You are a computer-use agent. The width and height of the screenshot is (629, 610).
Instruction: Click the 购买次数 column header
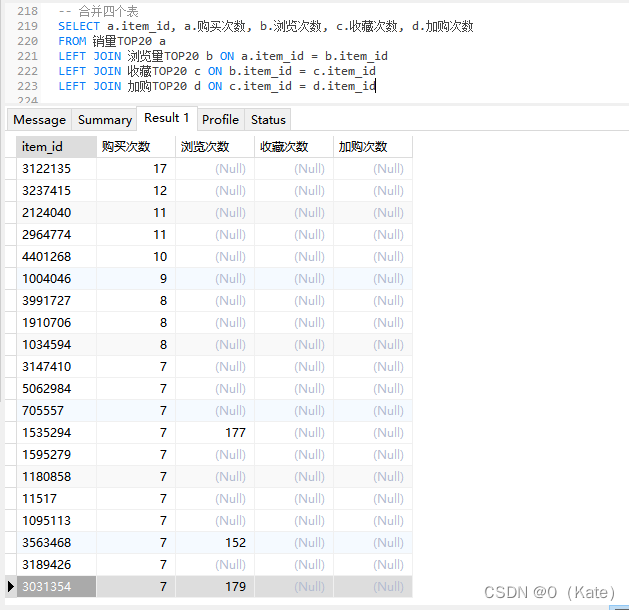136,147
